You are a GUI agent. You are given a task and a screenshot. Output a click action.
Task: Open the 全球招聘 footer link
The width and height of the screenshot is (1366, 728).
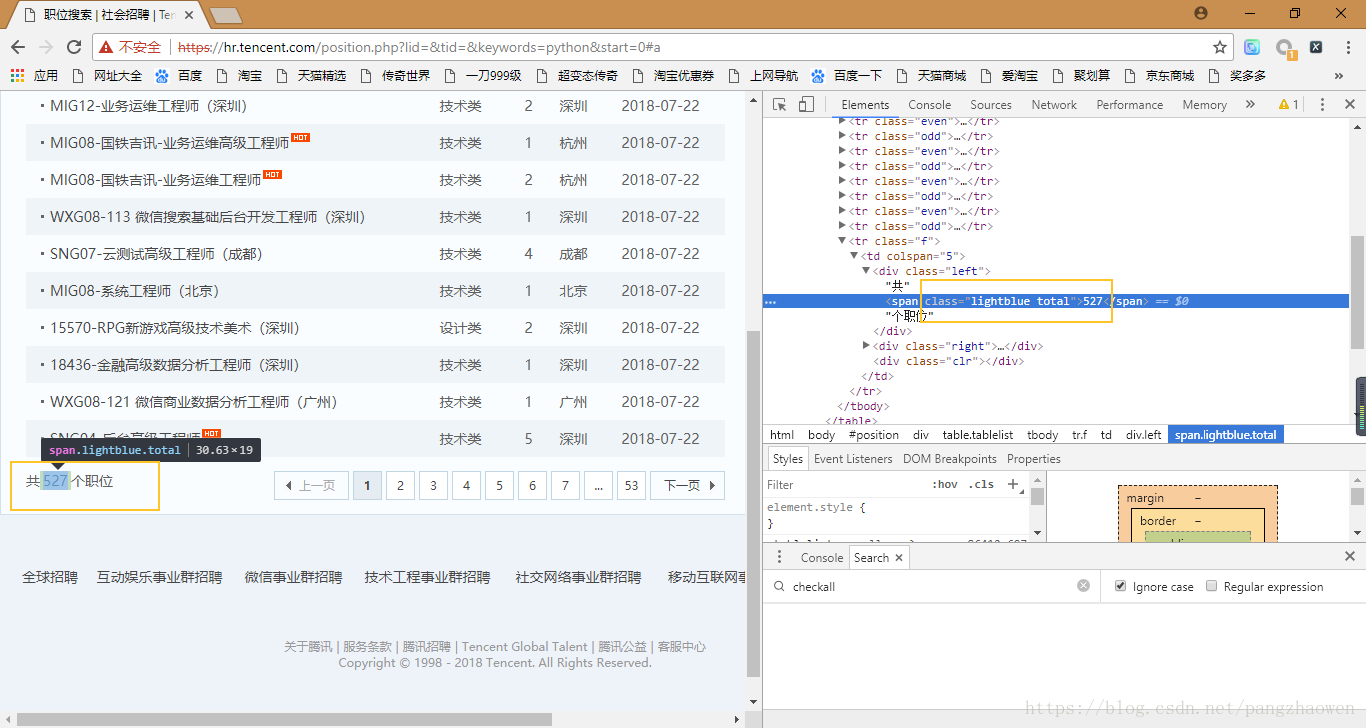[x=50, y=577]
